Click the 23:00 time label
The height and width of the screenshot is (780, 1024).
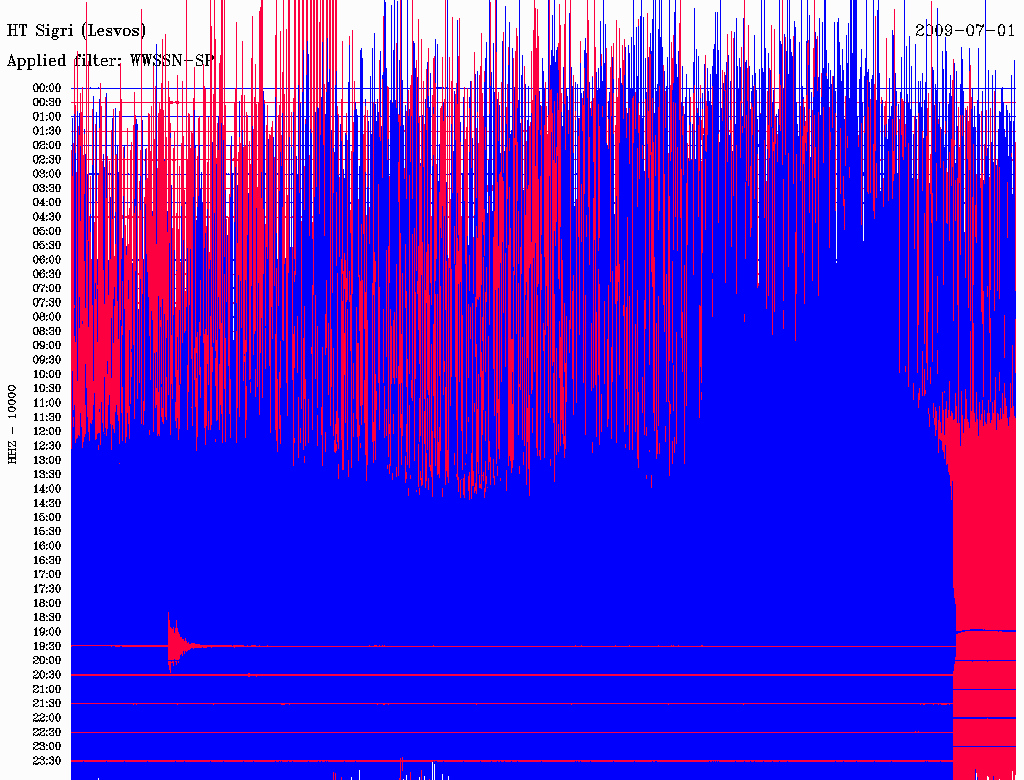pos(47,747)
